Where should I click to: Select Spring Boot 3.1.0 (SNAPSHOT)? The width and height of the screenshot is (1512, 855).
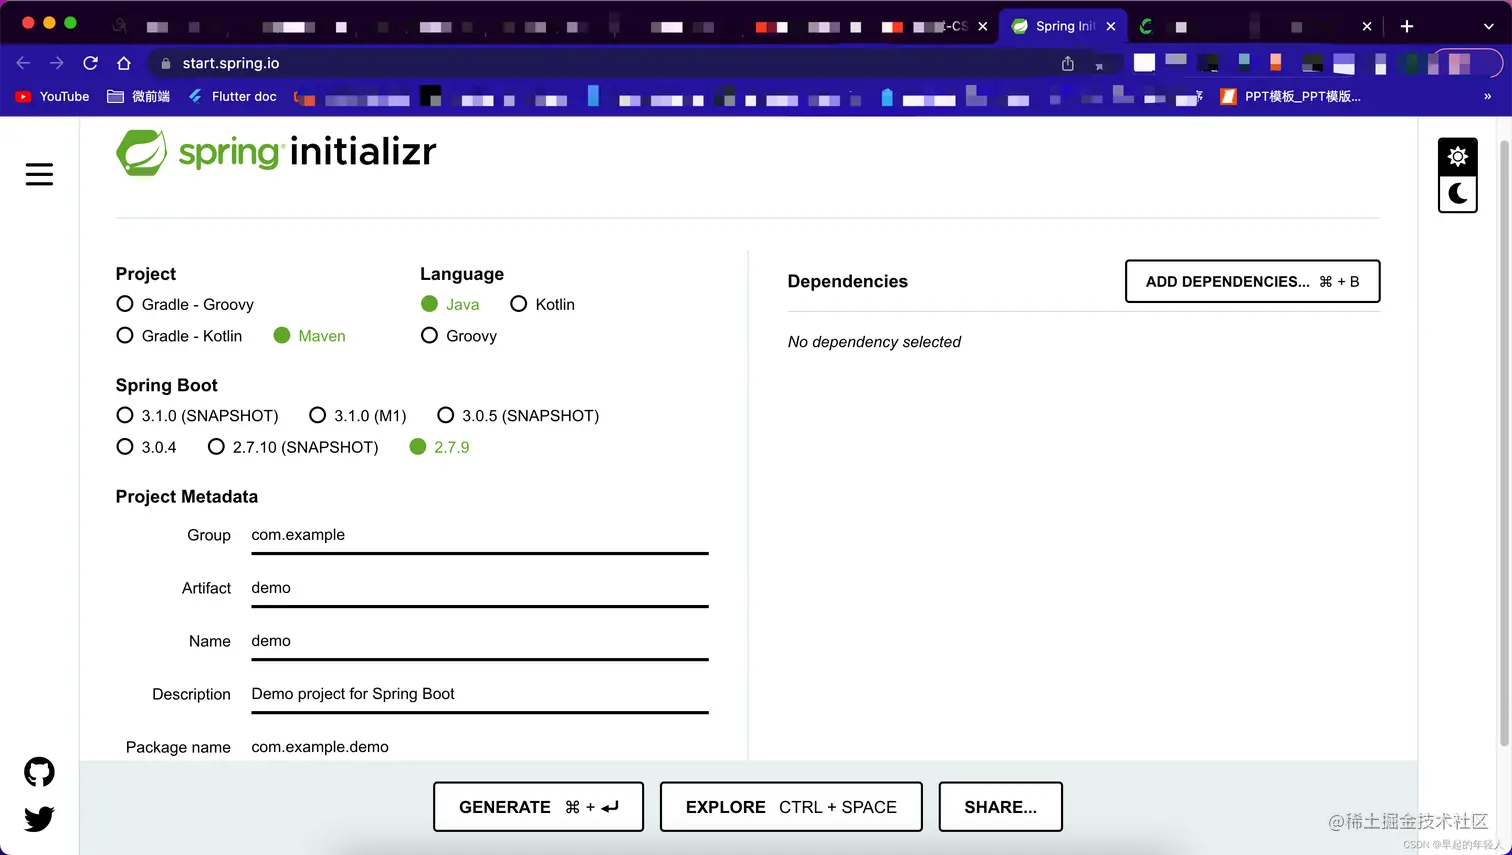point(197,415)
